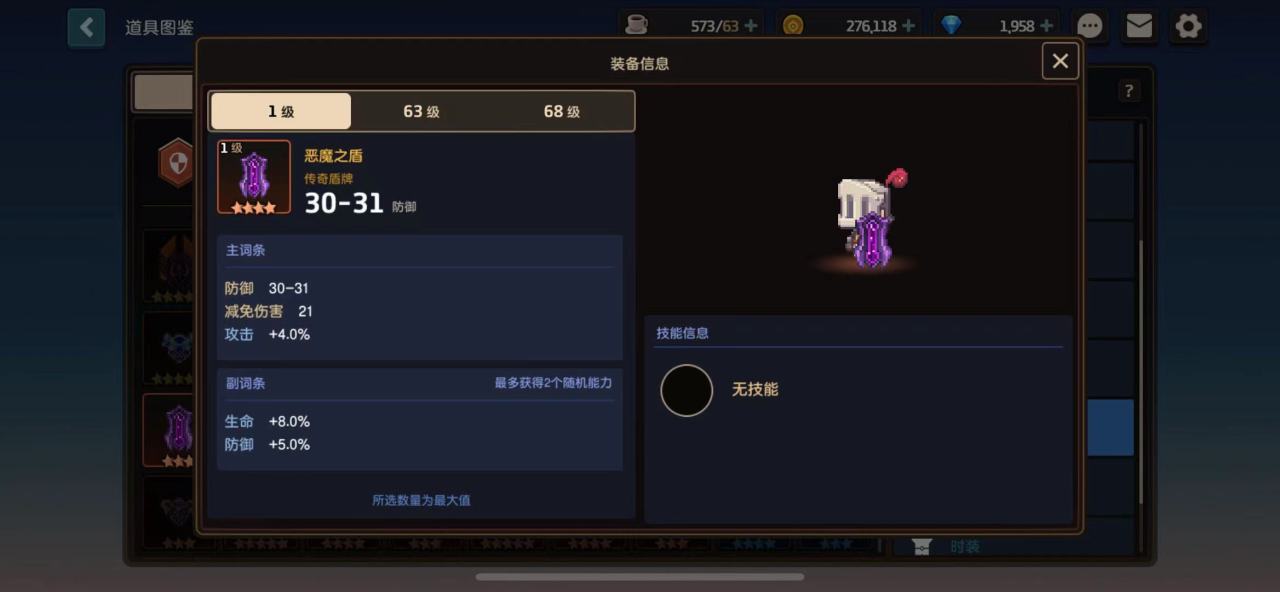Add stamina with the plus beside 573/63
The height and width of the screenshot is (592, 1280).
[x=751, y=25]
